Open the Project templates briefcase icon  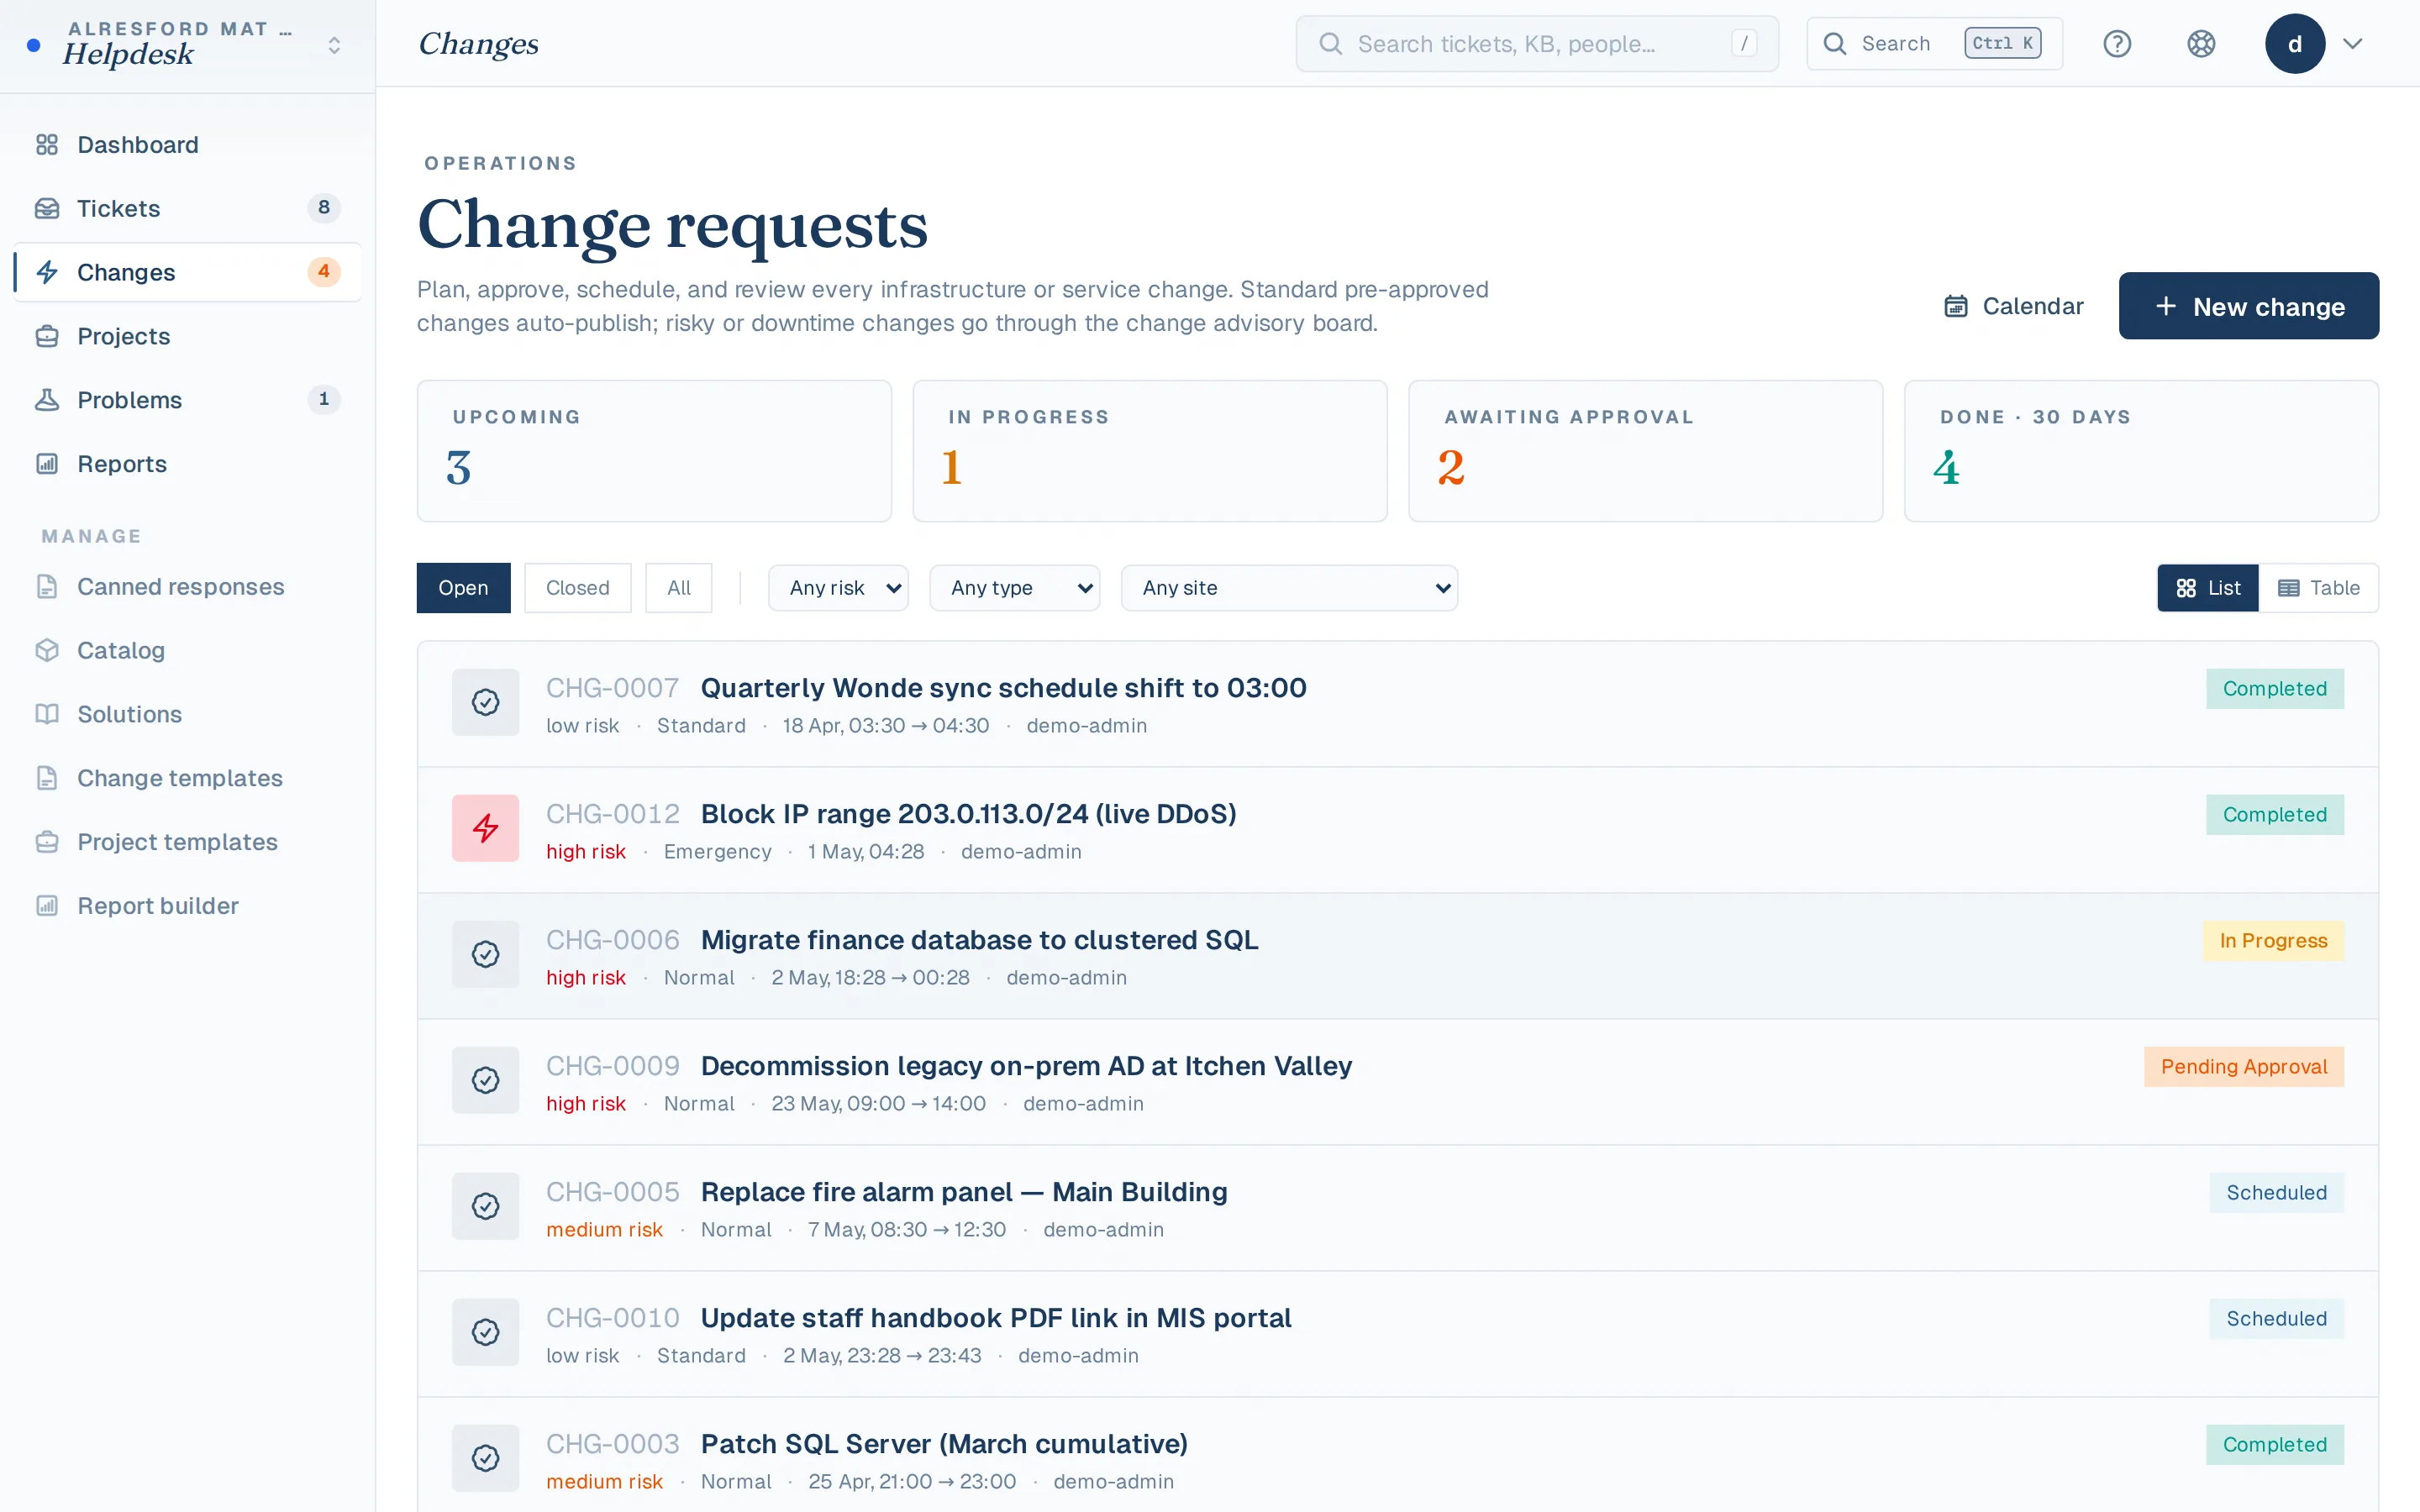coord(47,842)
